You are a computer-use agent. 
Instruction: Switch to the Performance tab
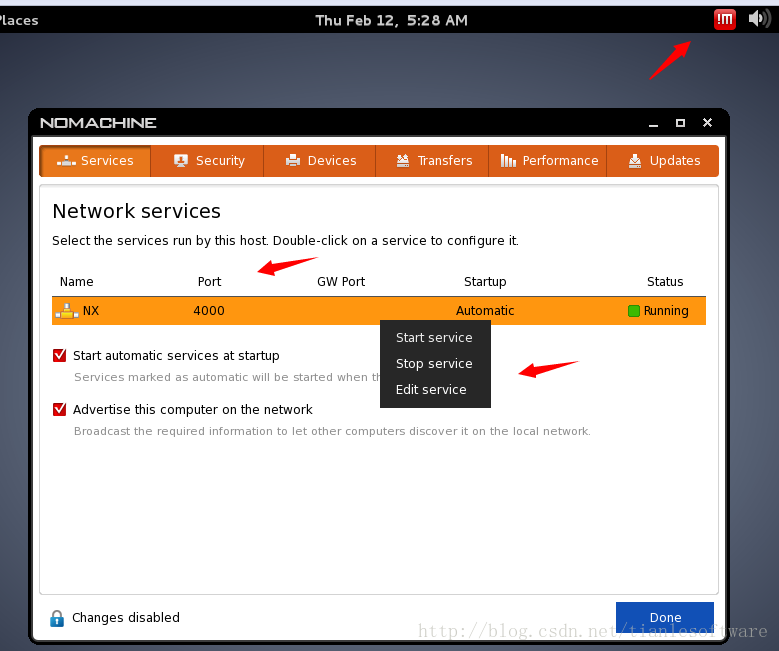[547, 161]
